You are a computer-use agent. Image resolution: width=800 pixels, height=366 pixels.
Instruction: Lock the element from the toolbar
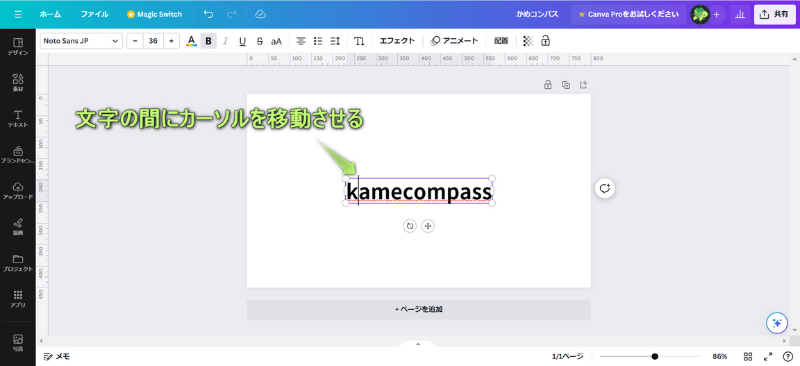(x=545, y=41)
